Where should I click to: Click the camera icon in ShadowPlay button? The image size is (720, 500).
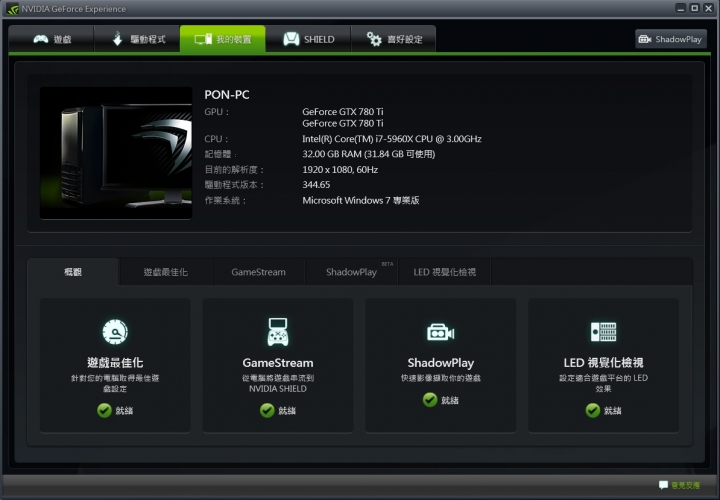point(645,39)
